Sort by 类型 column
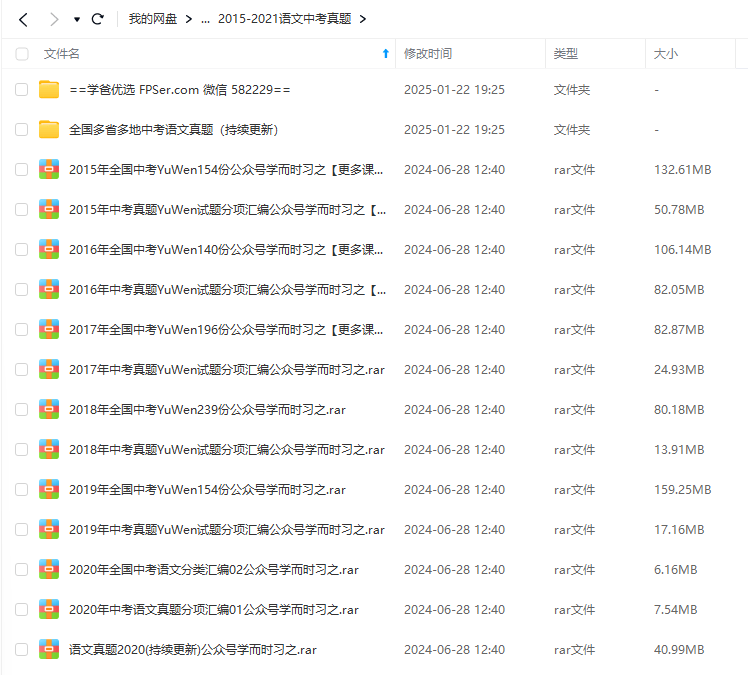This screenshot has width=748, height=675. 565,54
